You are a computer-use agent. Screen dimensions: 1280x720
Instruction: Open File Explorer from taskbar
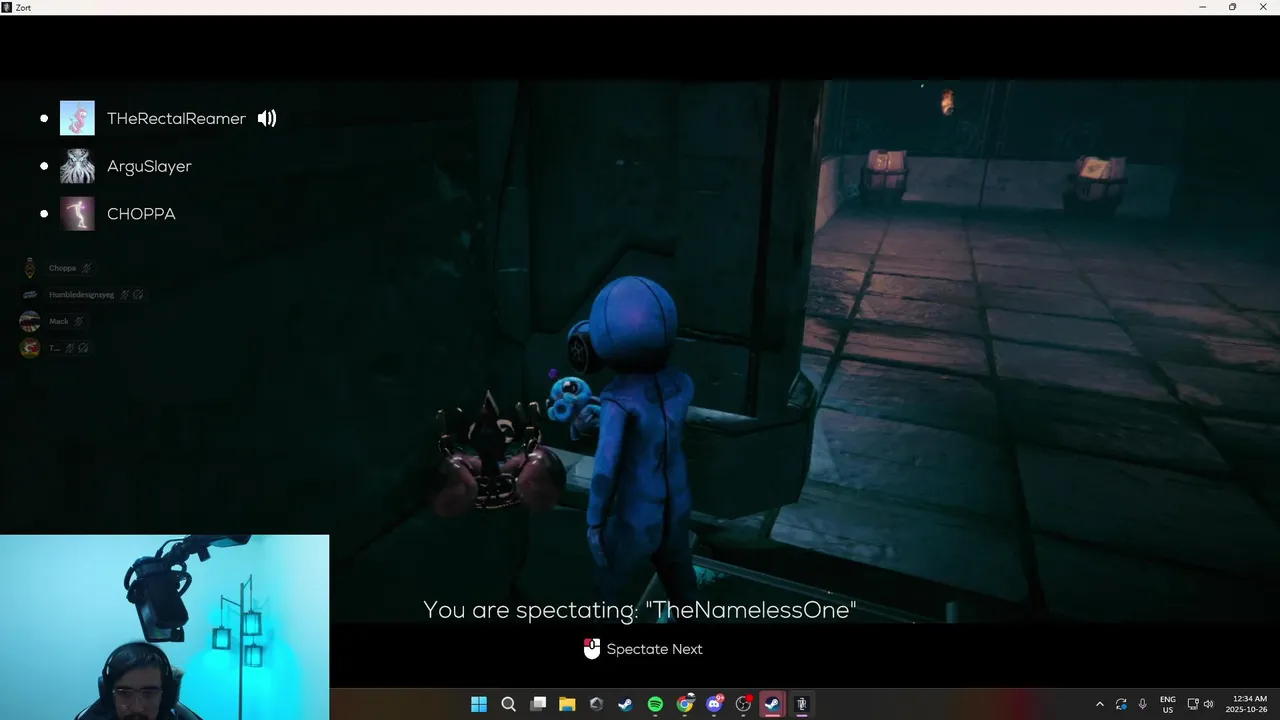[x=567, y=704]
